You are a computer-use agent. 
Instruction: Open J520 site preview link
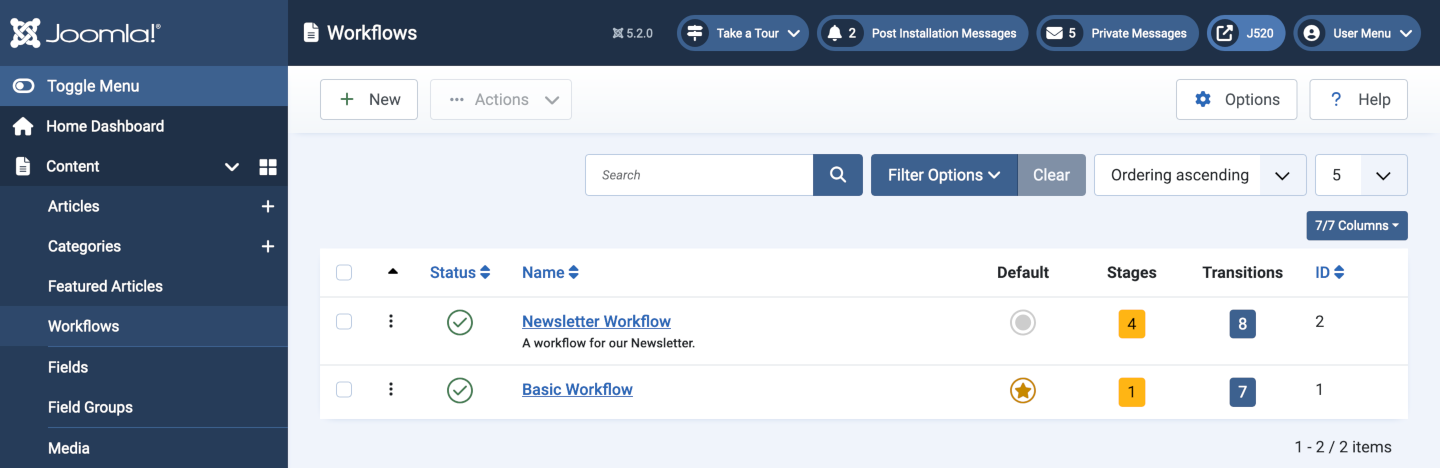[x=1246, y=33]
